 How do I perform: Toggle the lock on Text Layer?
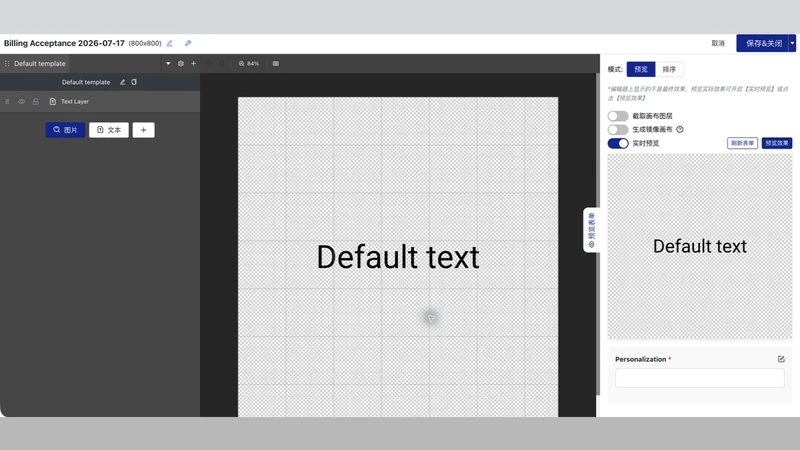click(x=36, y=102)
